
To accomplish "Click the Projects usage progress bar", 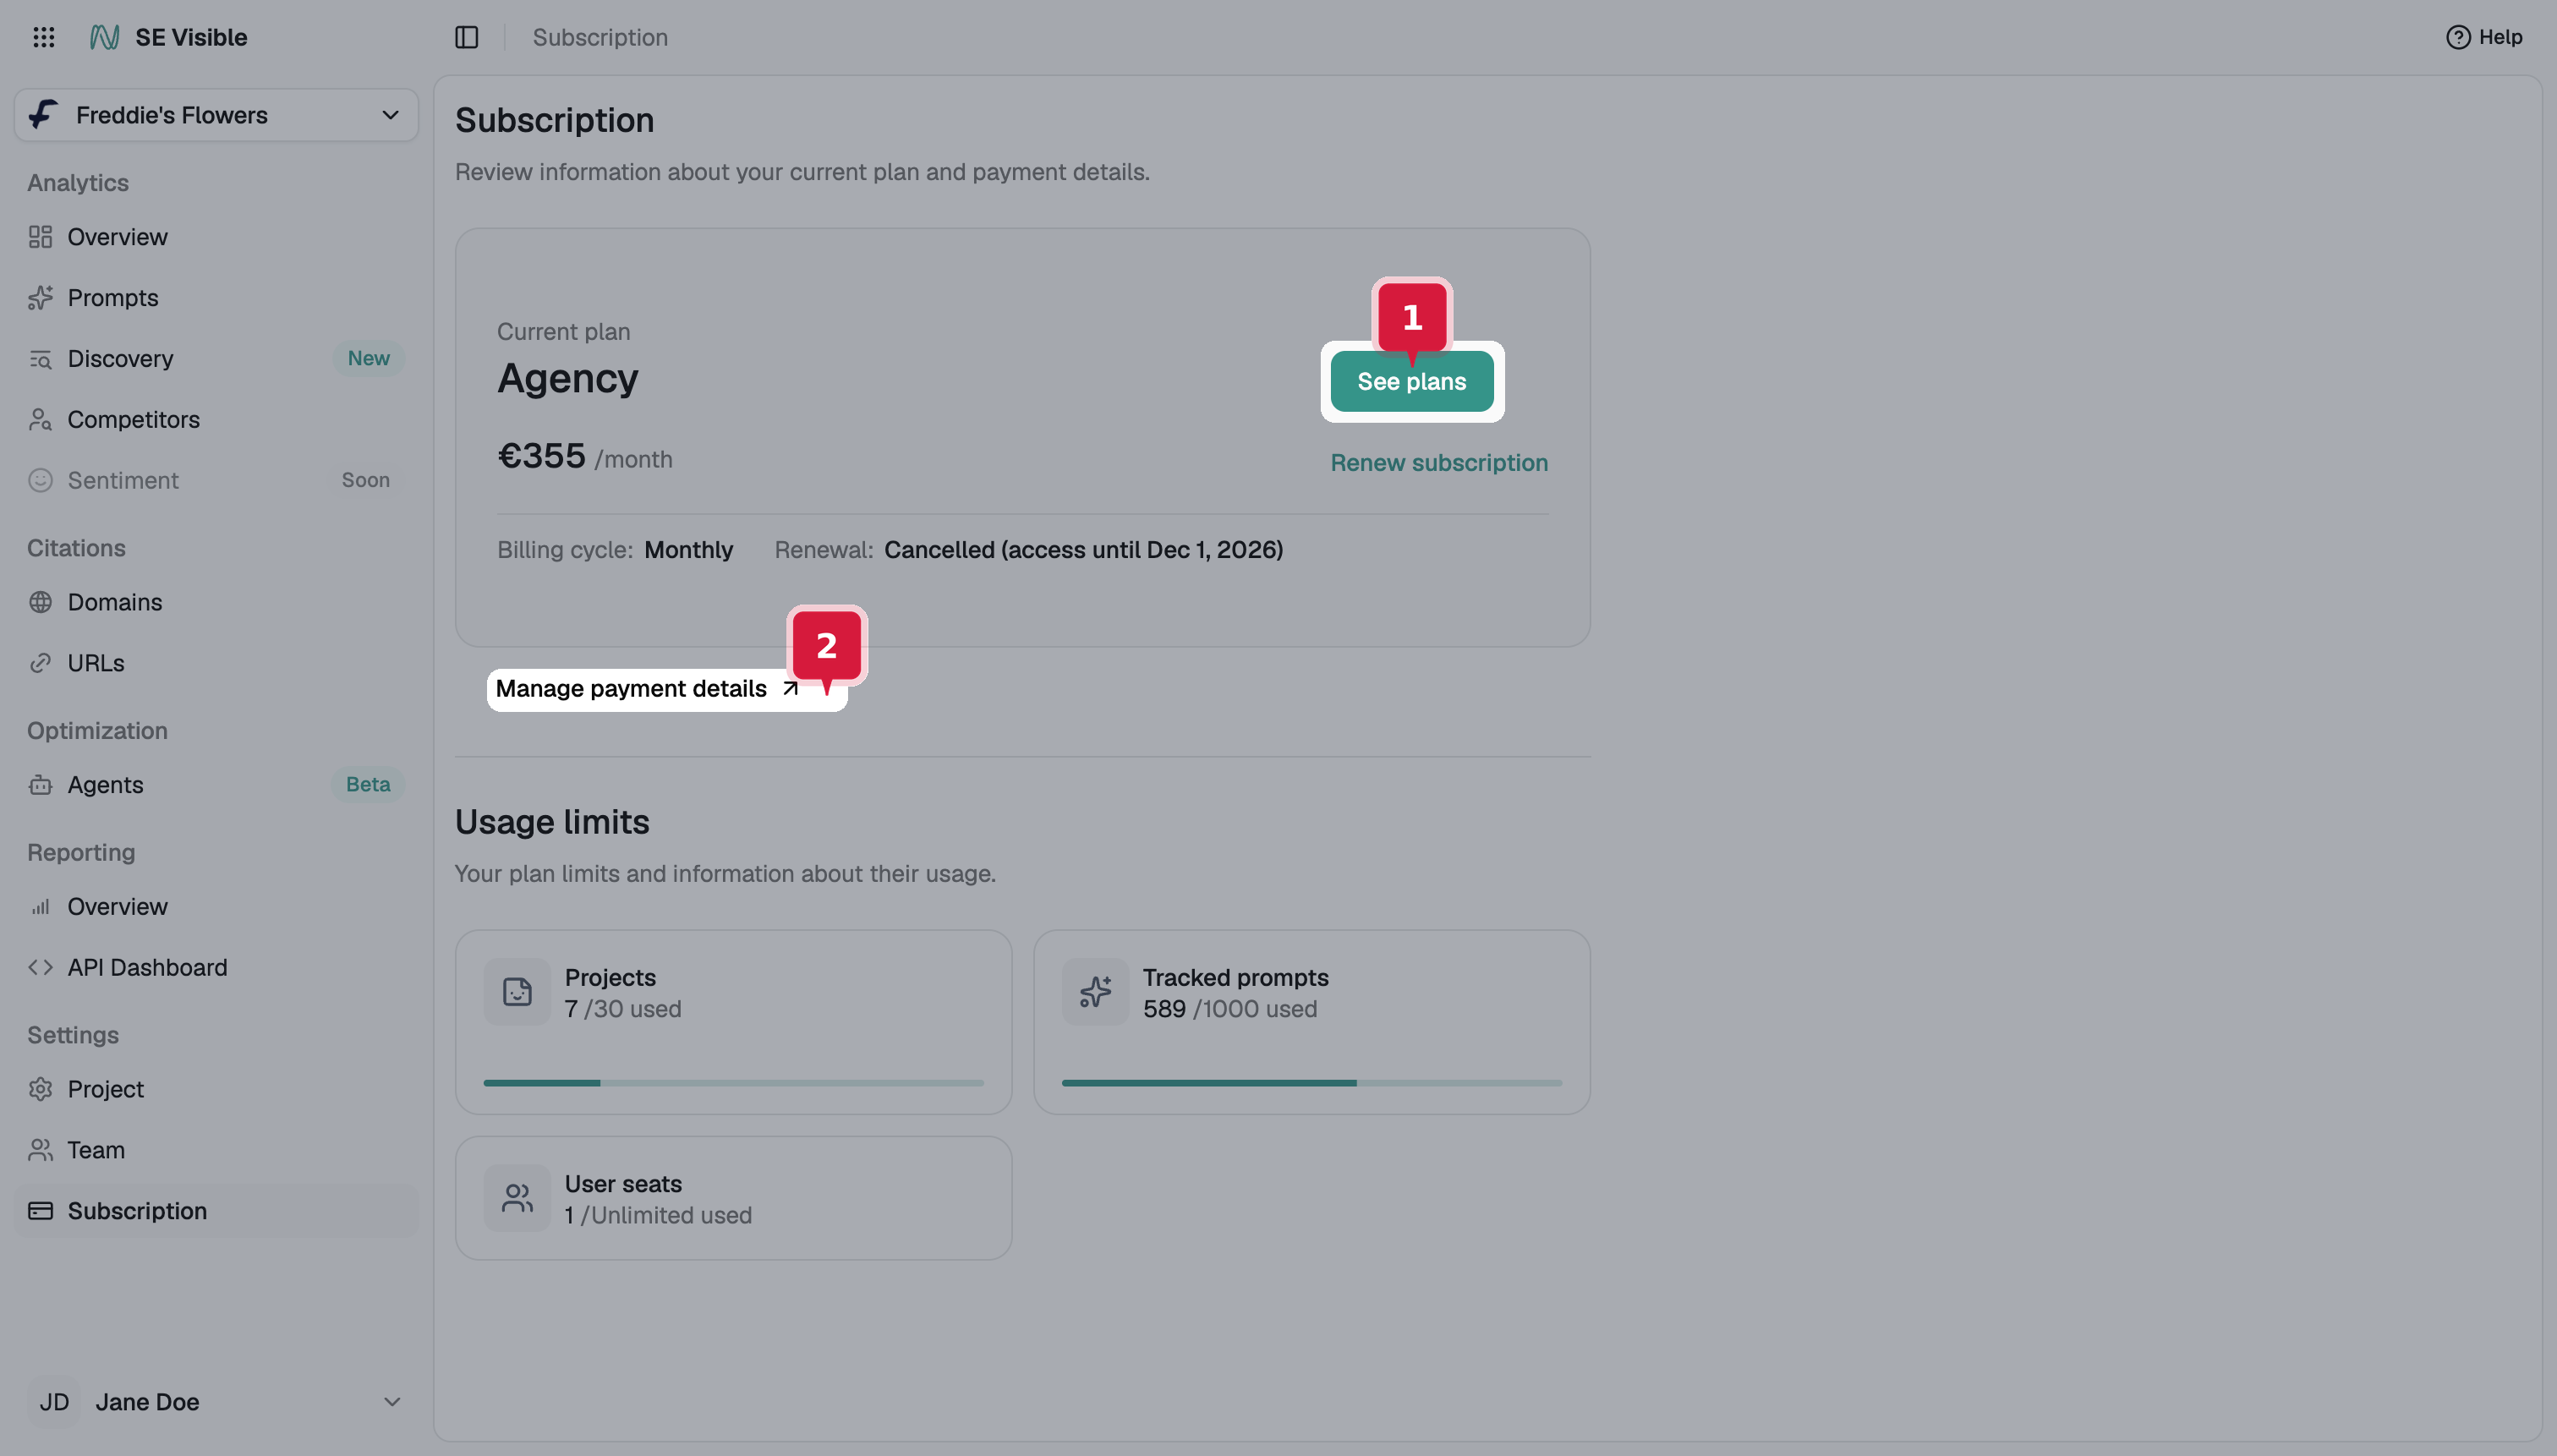I will click(733, 1083).
